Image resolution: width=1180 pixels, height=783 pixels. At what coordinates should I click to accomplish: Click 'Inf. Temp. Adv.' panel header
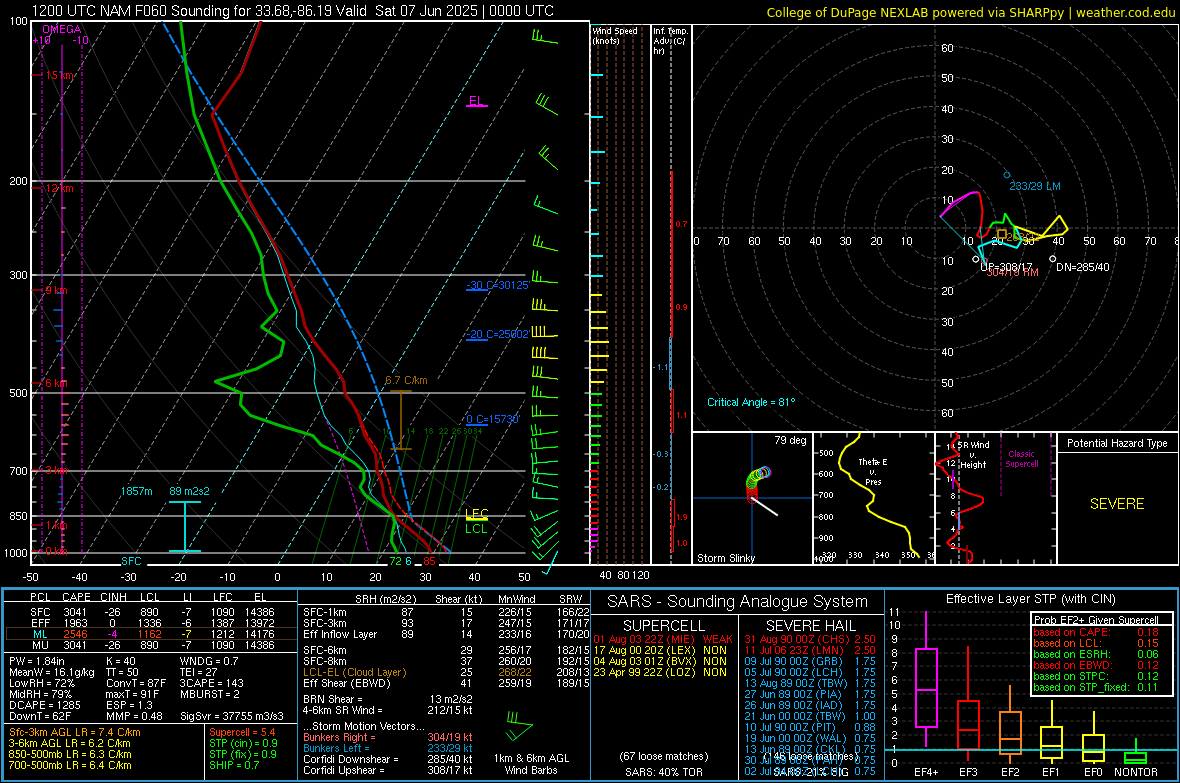(x=670, y=41)
